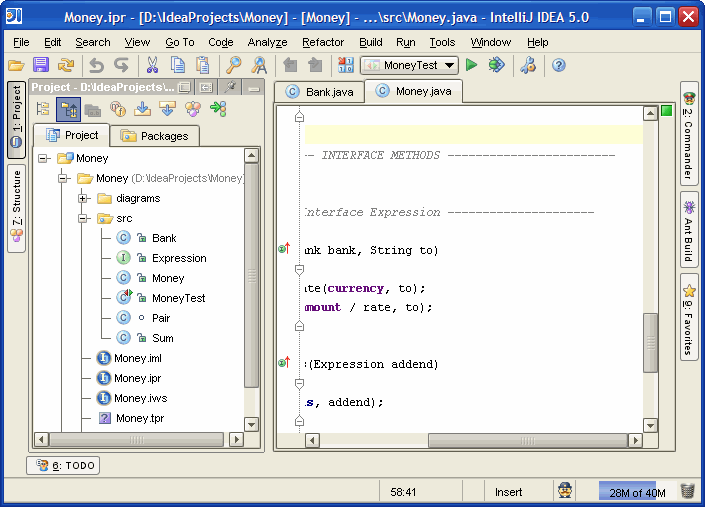This screenshot has height=507, width=705.
Task: Hide the Project panel via minimize button
Action: coord(254,87)
